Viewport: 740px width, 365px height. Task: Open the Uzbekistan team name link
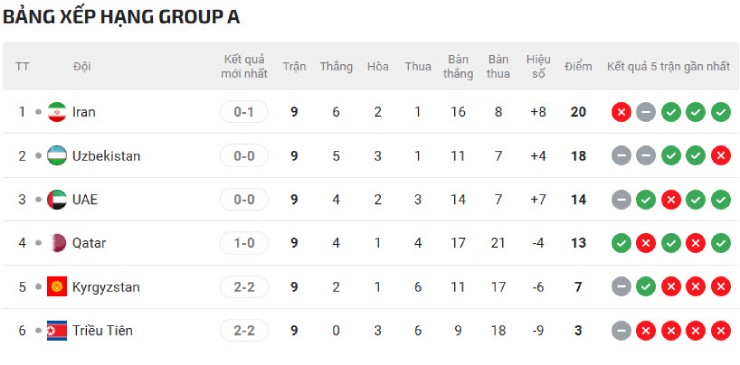(x=106, y=156)
